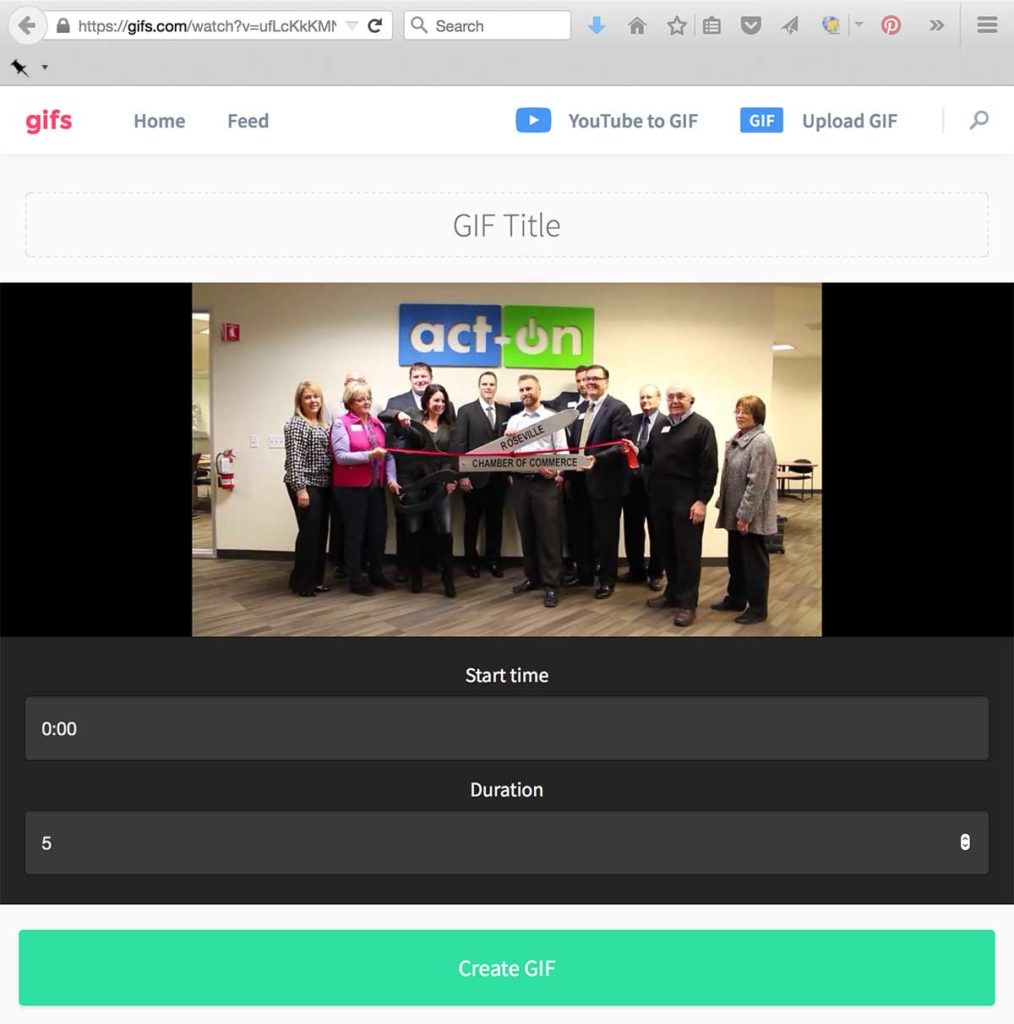Show more toolbar items with the chevron overflow
1014x1024 pixels.
pyautogui.click(x=936, y=25)
